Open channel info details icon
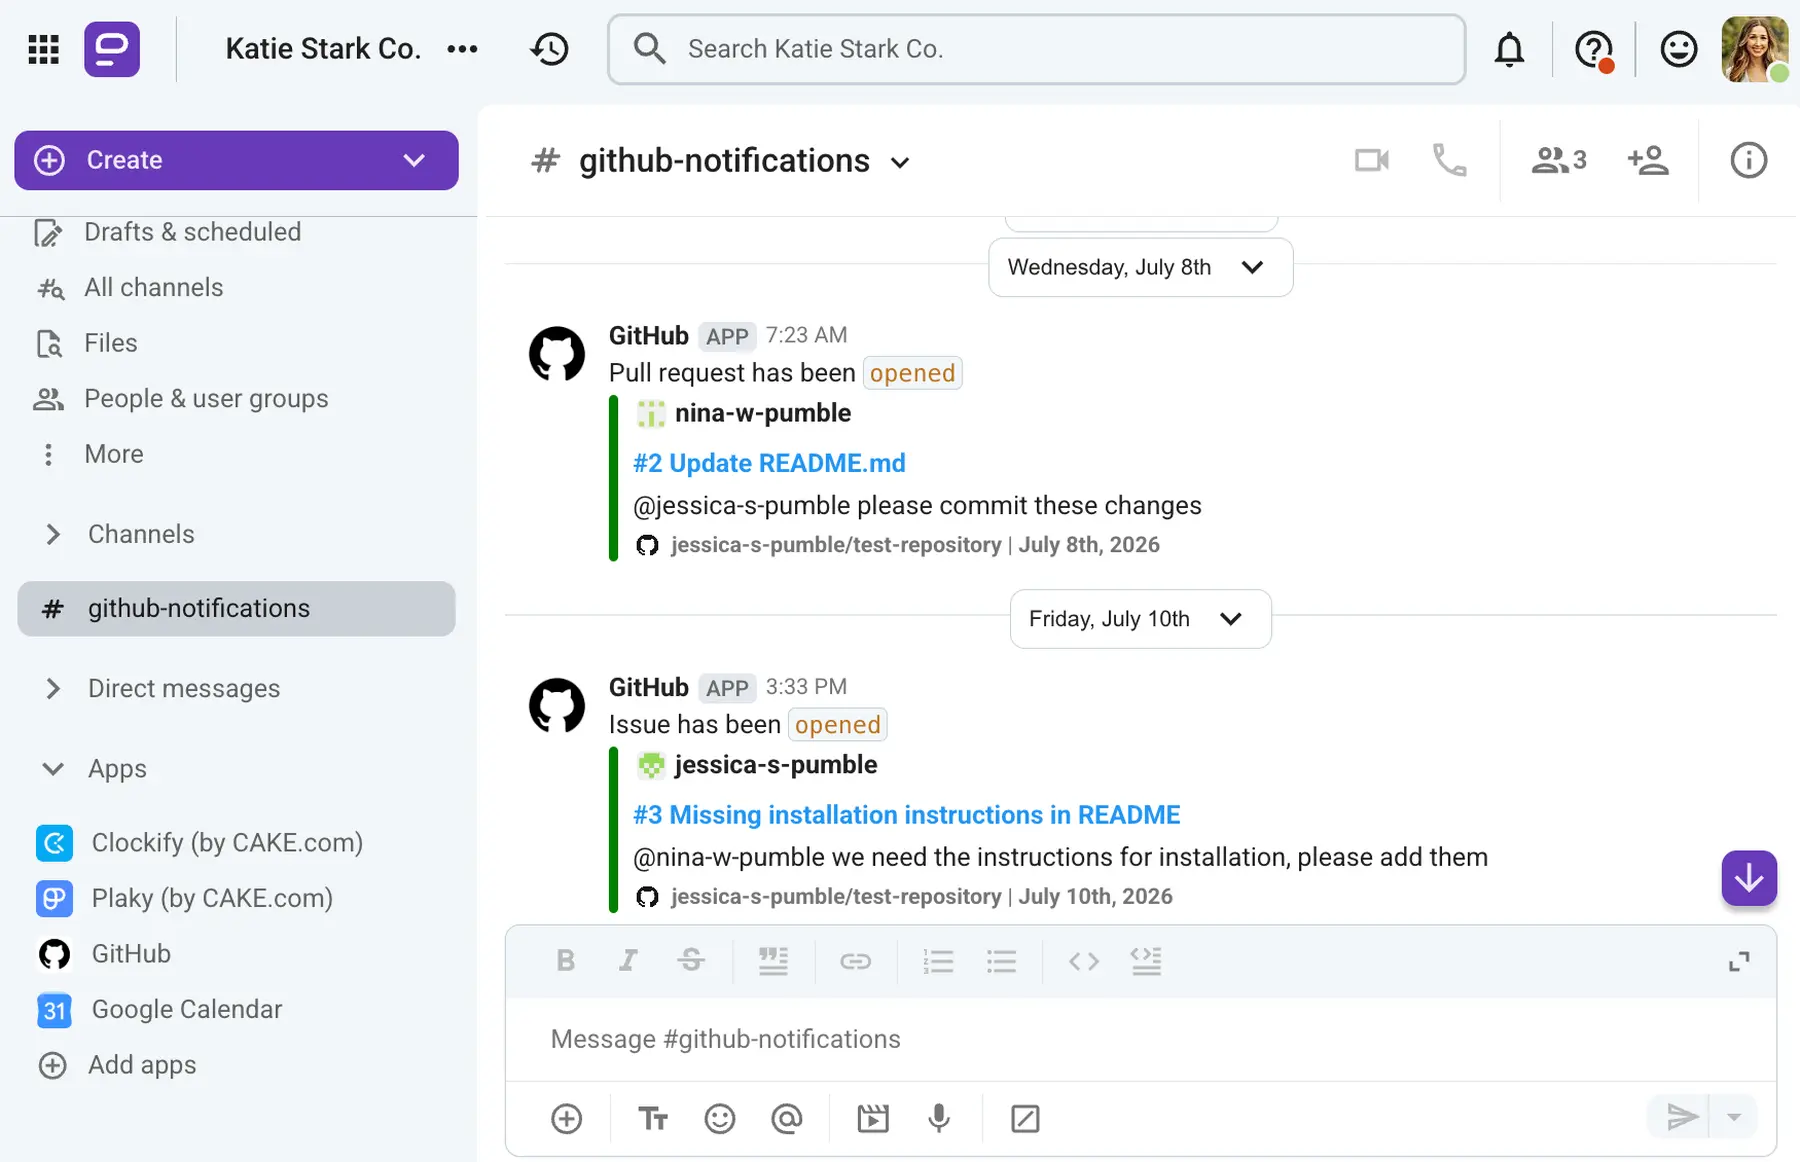 click(1748, 160)
